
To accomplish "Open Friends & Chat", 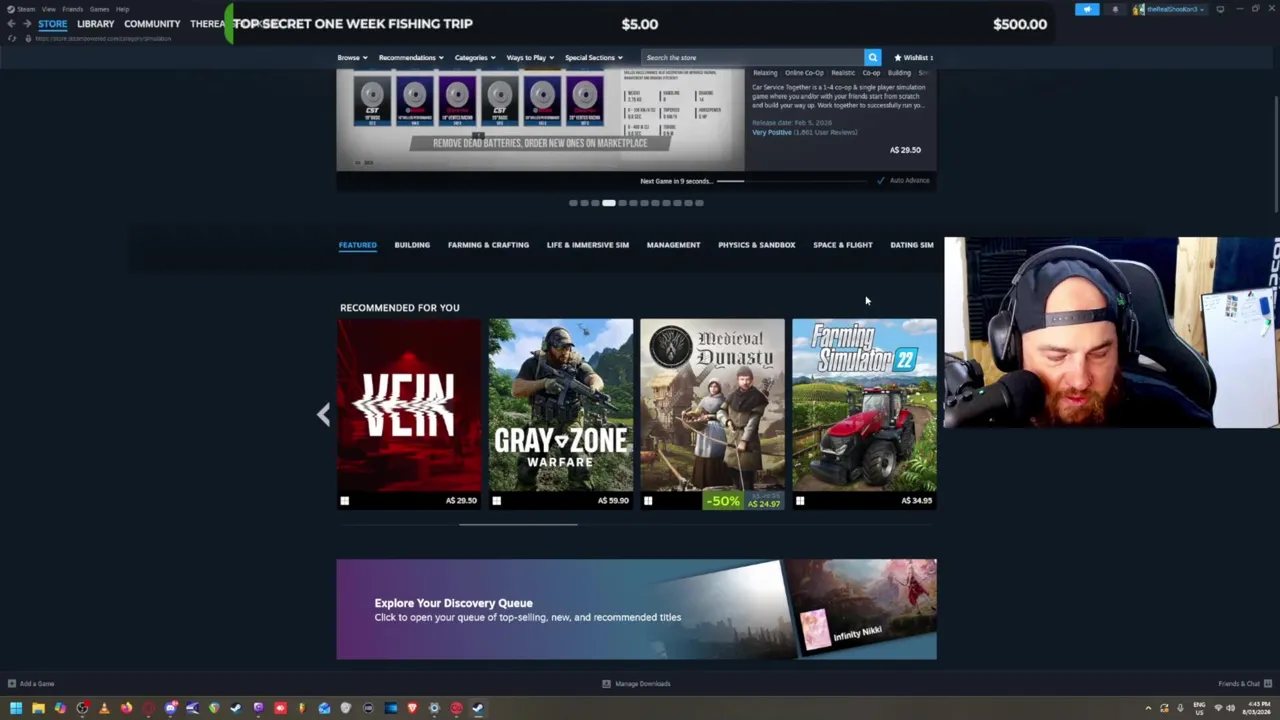I will pyautogui.click(x=1243, y=684).
